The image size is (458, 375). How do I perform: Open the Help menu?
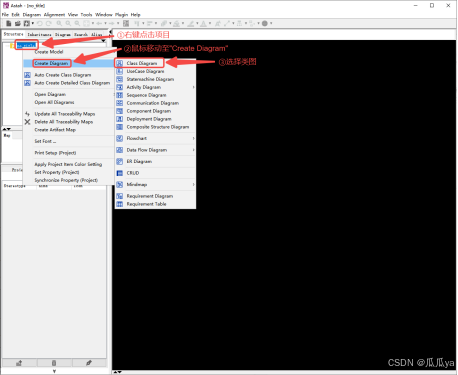coord(135,15)
